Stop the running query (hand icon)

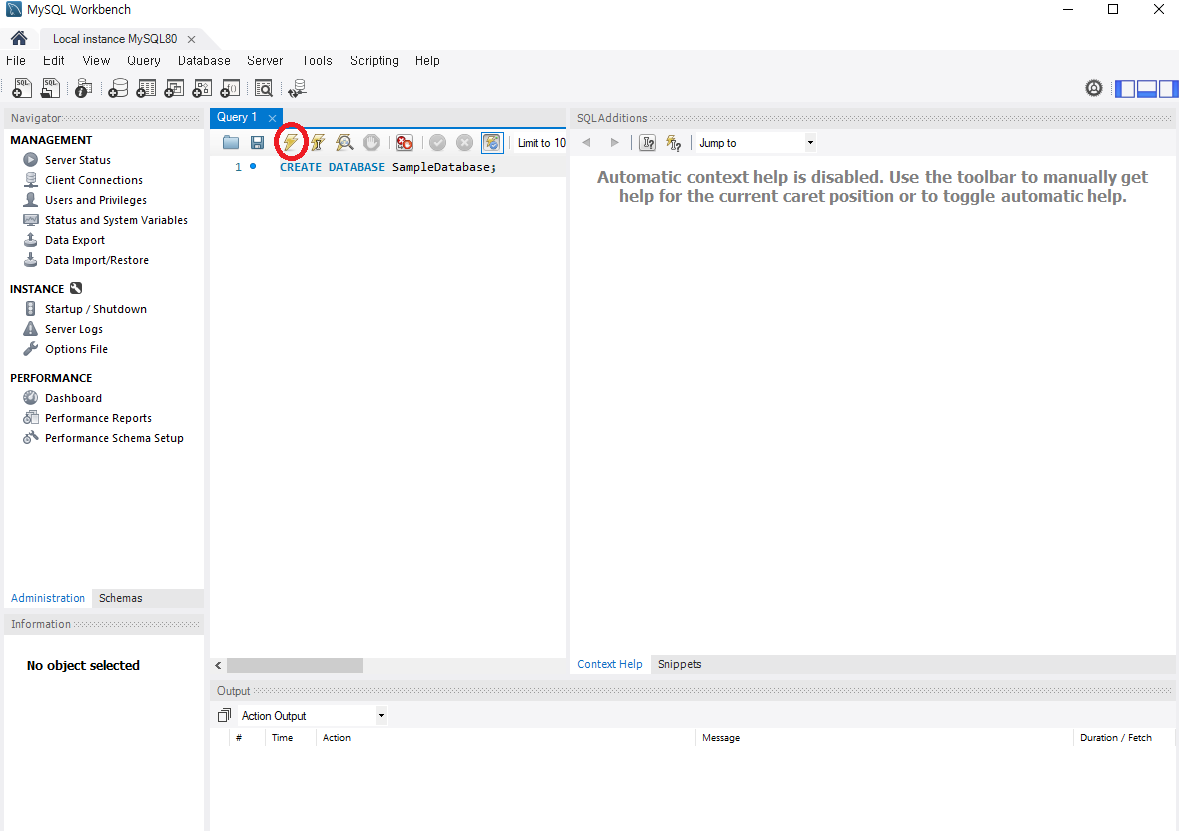pyautogui.click(x=371, y=142)
